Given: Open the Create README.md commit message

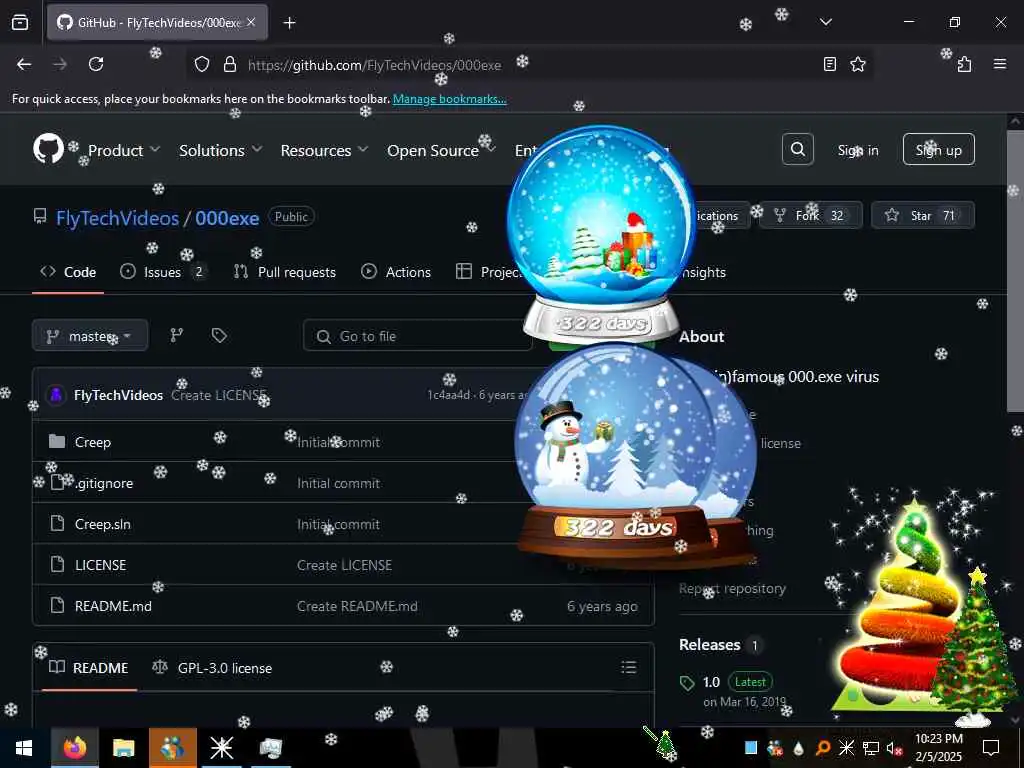Looking at the screenshot, I should [x=357, y=606].
